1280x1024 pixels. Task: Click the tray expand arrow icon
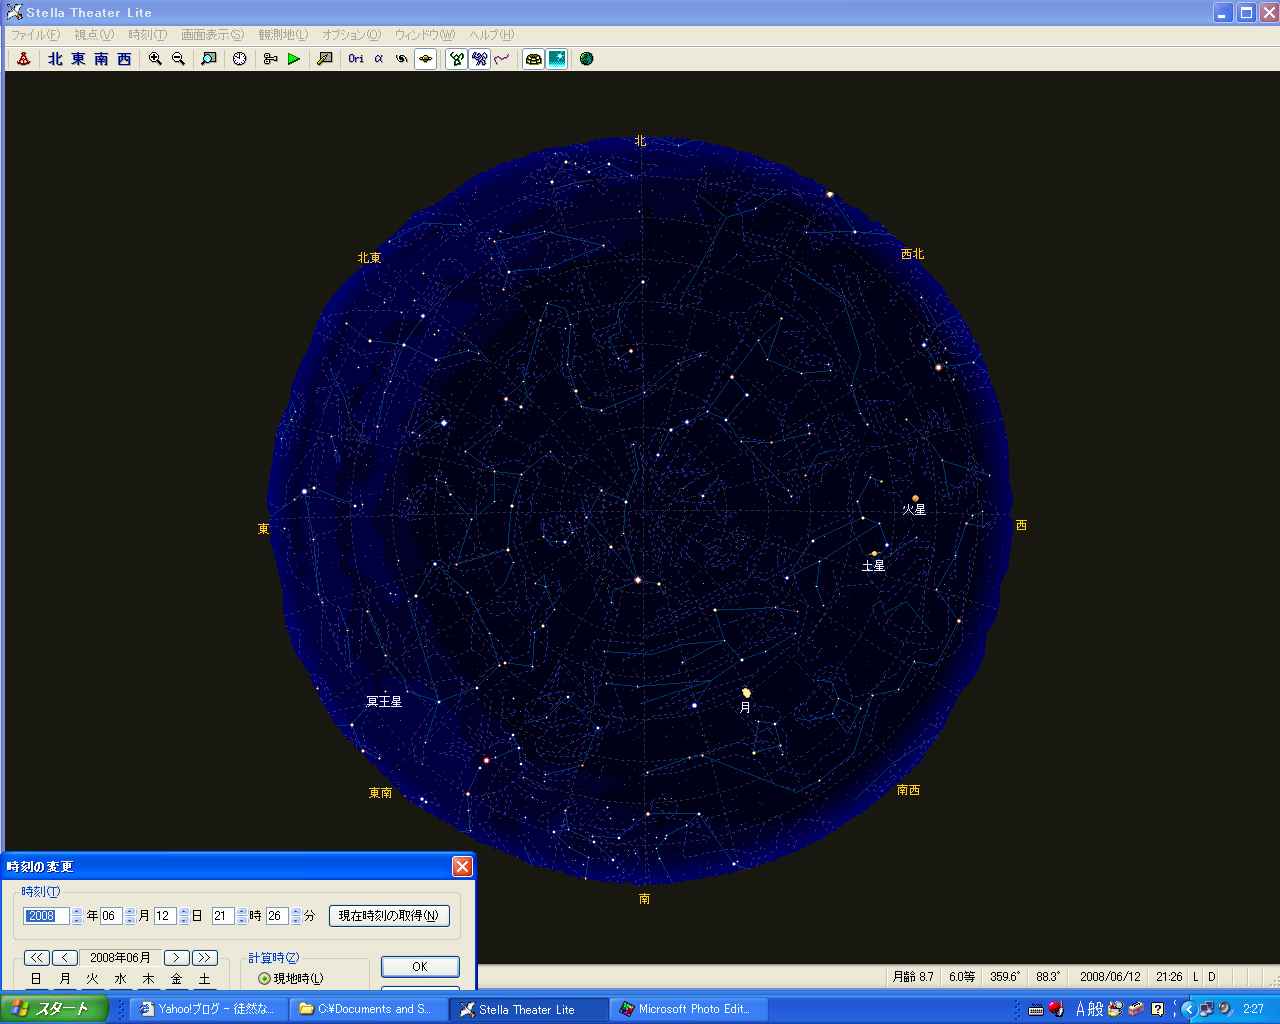[x=1188, y=1009]
